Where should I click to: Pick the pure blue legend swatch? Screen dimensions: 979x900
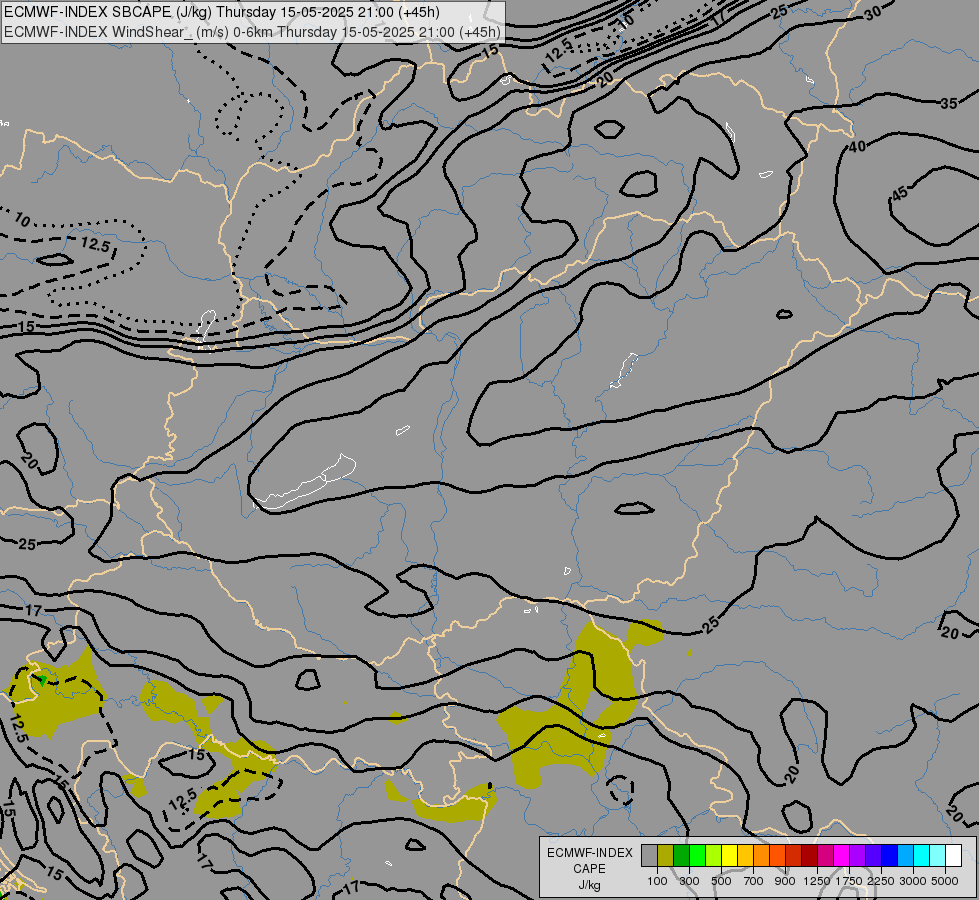tap(889, 856)
